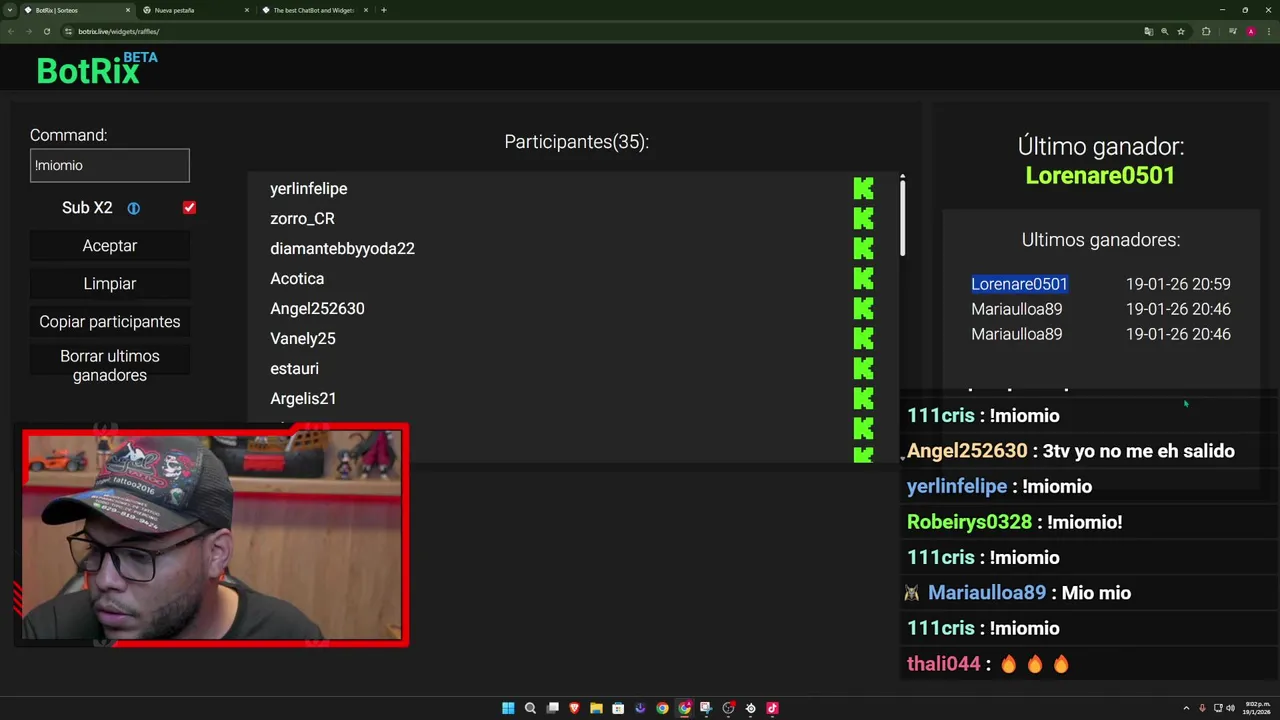Click Borrar ultimos ganadores button
This screenshot has width=1280, height=720.
tap(110, 365)
